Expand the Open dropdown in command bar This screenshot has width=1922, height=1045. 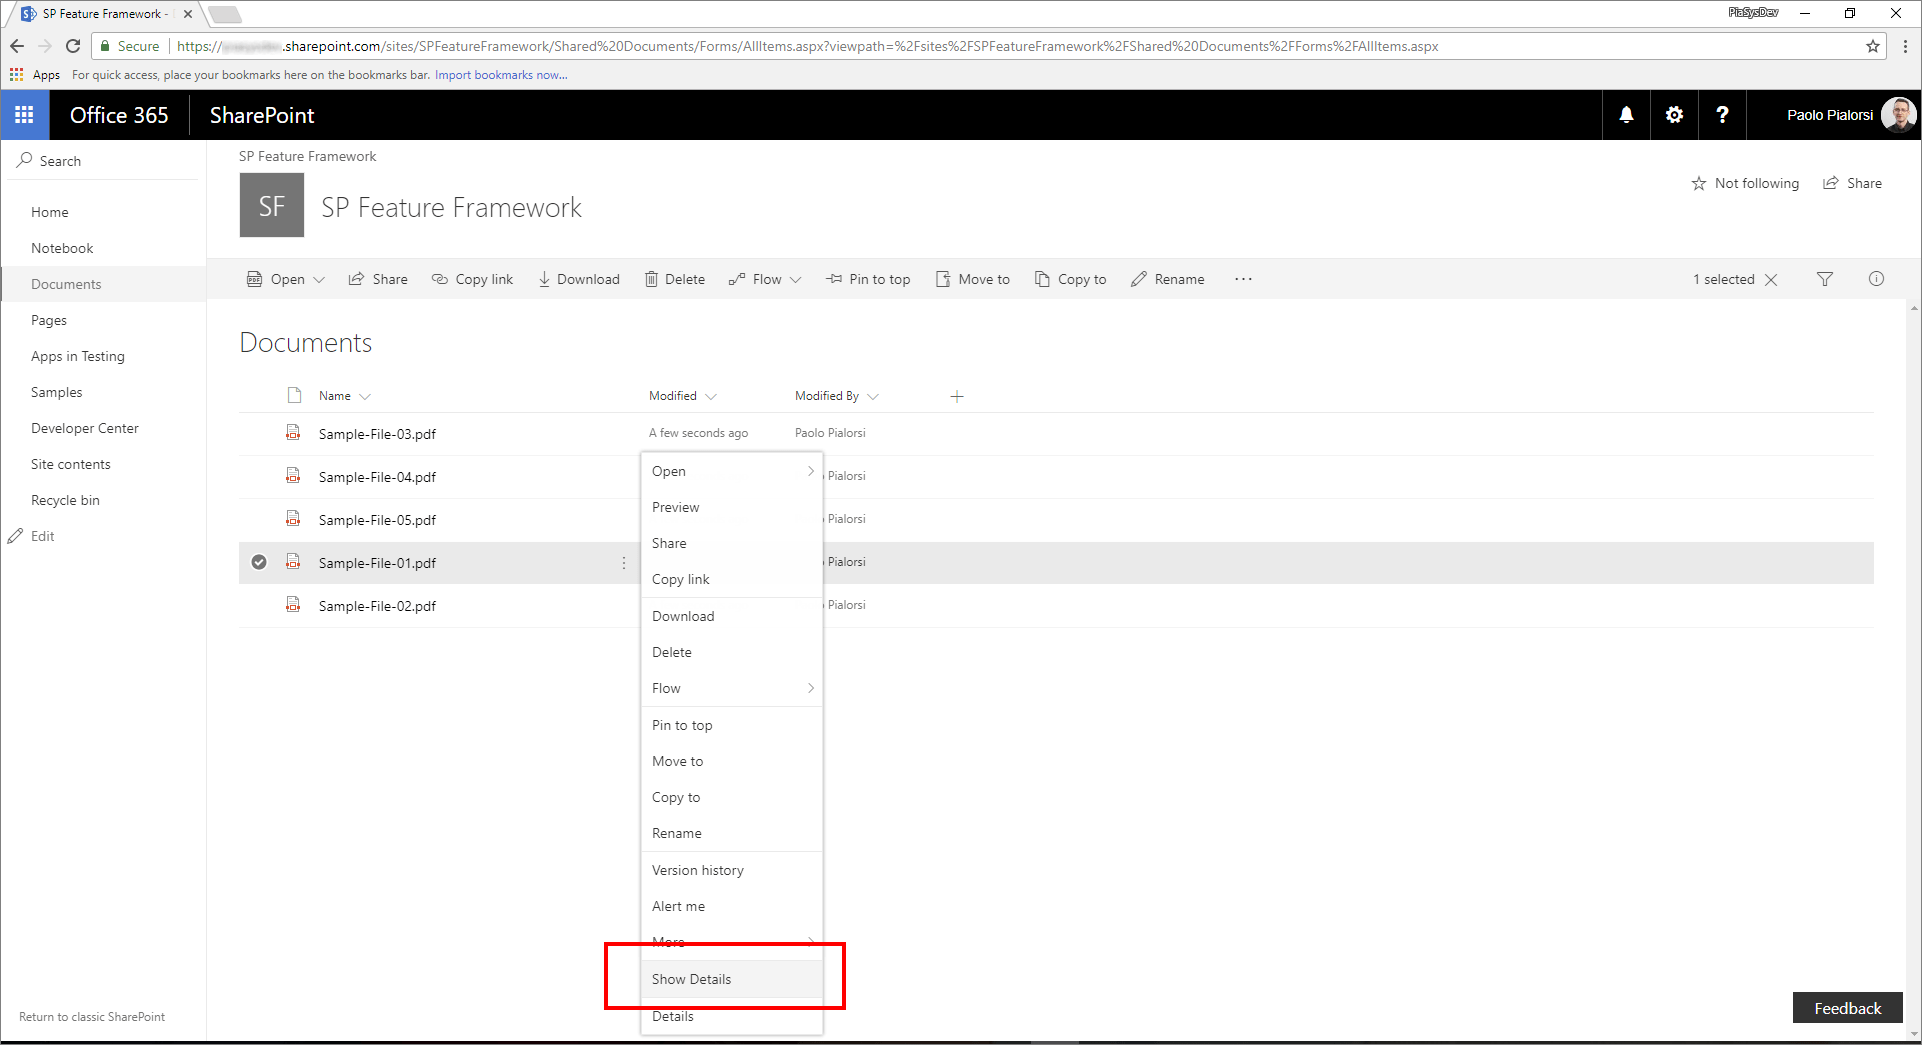click(x=318, y=279)
